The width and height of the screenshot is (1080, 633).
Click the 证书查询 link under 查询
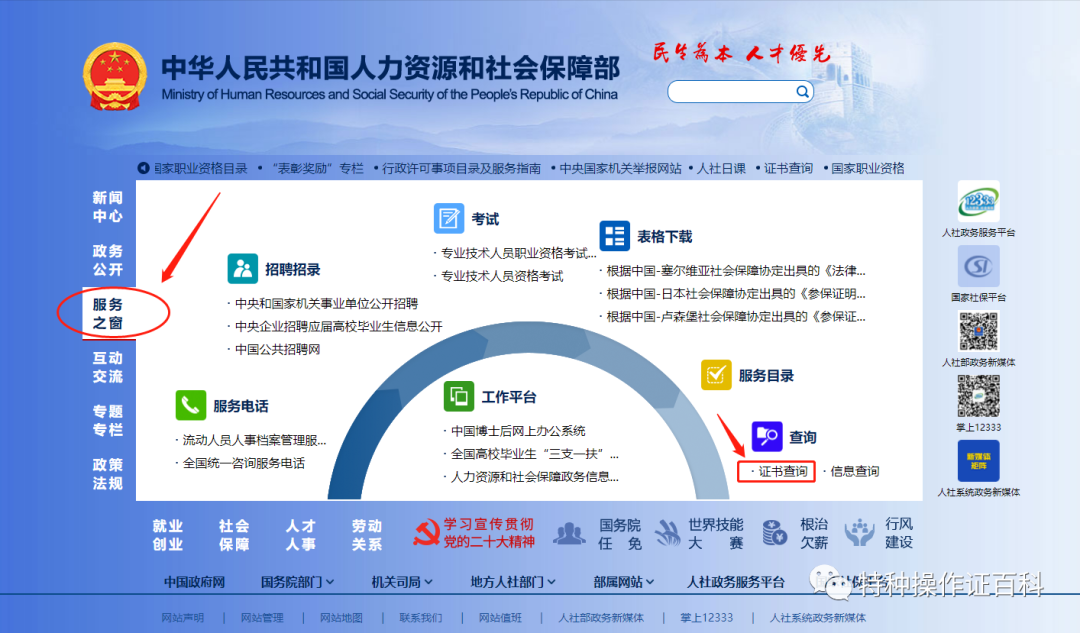point(782,471)
